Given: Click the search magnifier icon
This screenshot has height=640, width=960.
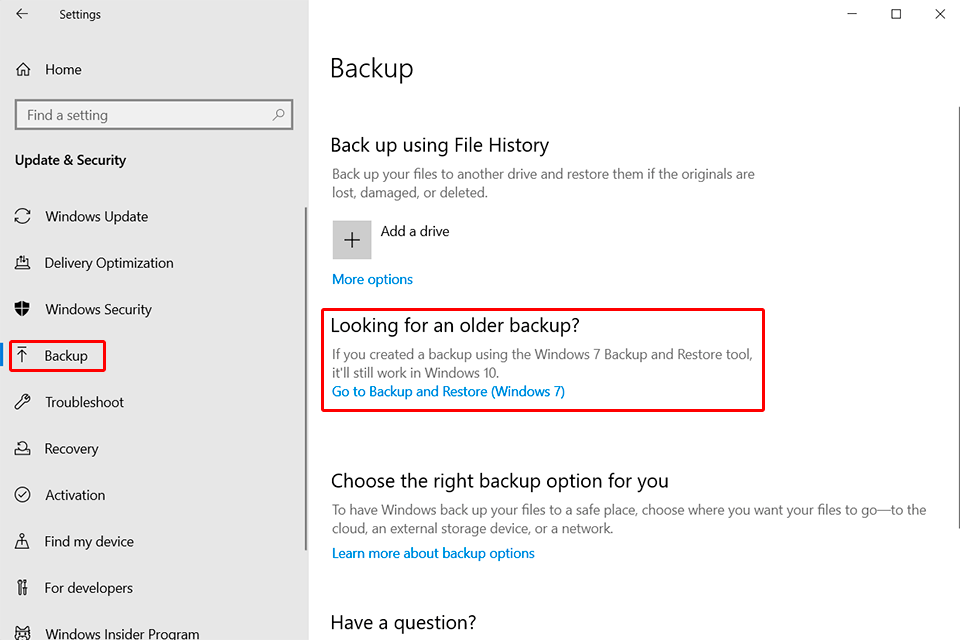Looking at the screenshot, I should (279, 115).
